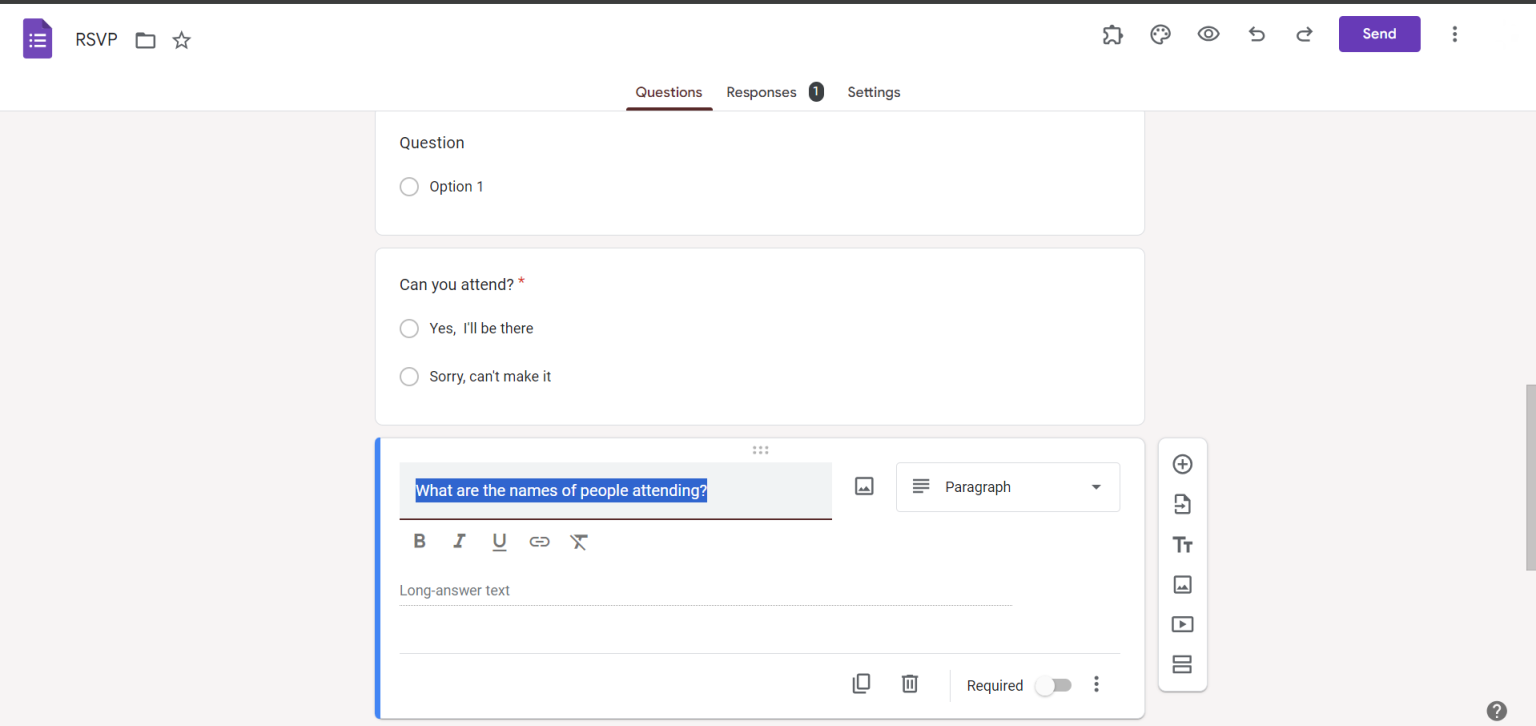Add image to question title
Screen dimensions: 1536x726
(864, 486)
